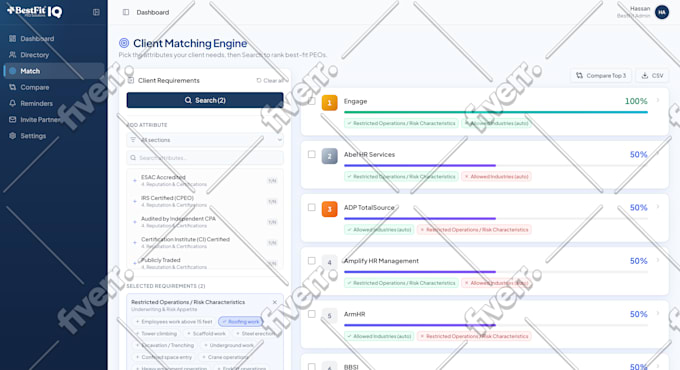Click the Invite Partner envelope icon
The width and height of the screenshot is (680, 370).
pos(13,119)
